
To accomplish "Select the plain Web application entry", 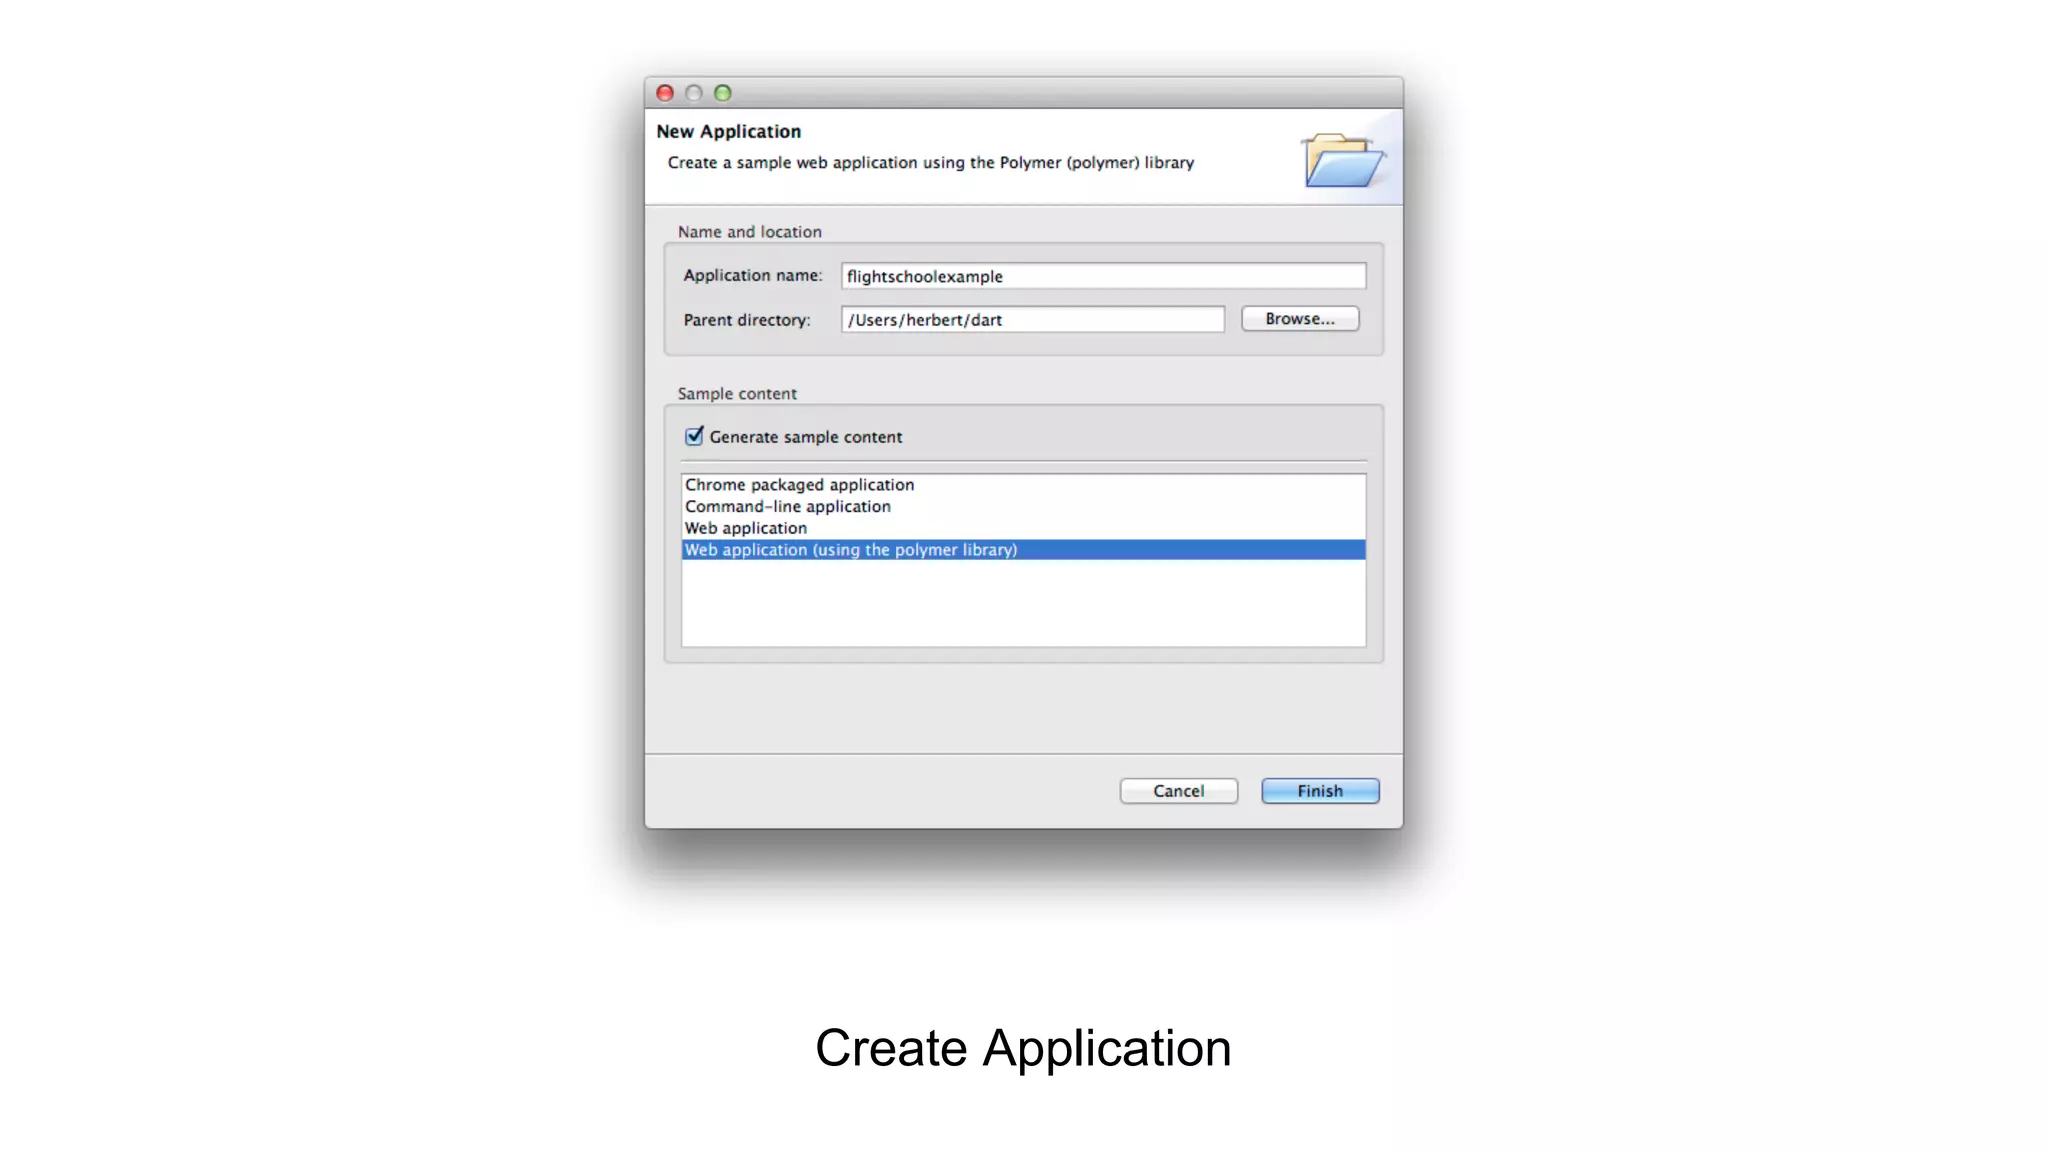I will click(x=1023, y=528).
